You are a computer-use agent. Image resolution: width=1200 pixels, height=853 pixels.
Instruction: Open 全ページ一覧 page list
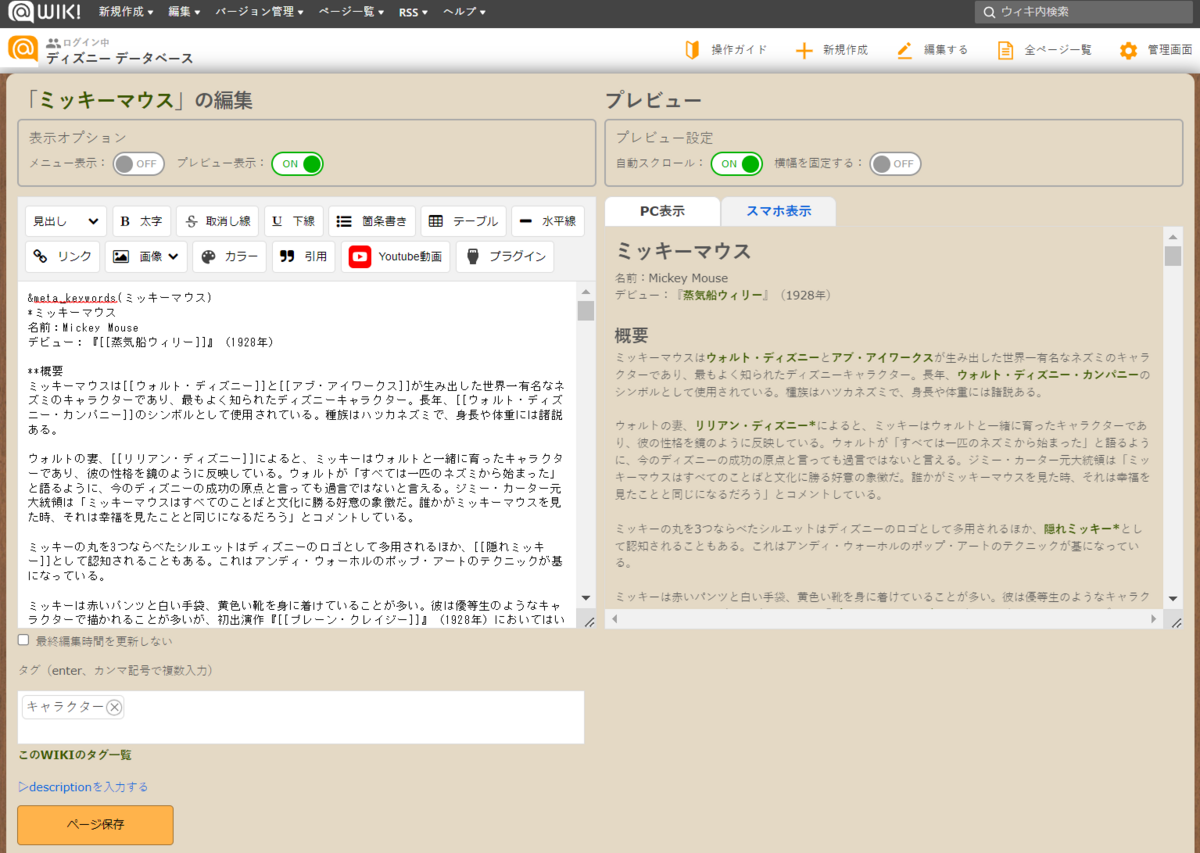point(1044,50)
